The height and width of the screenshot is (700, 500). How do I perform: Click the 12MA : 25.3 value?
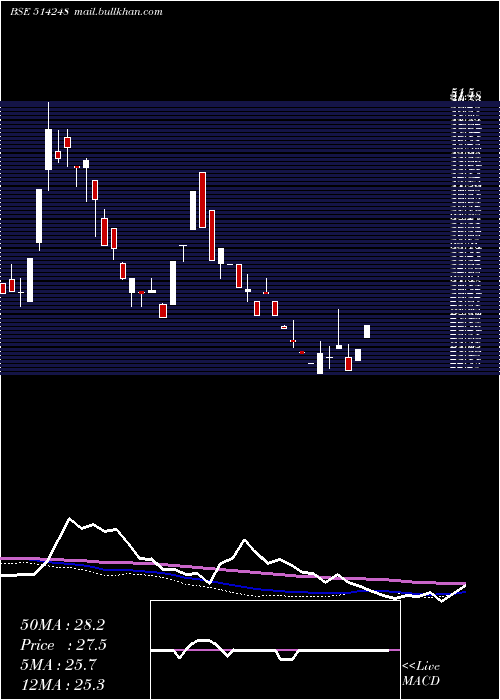click(62, 684)
